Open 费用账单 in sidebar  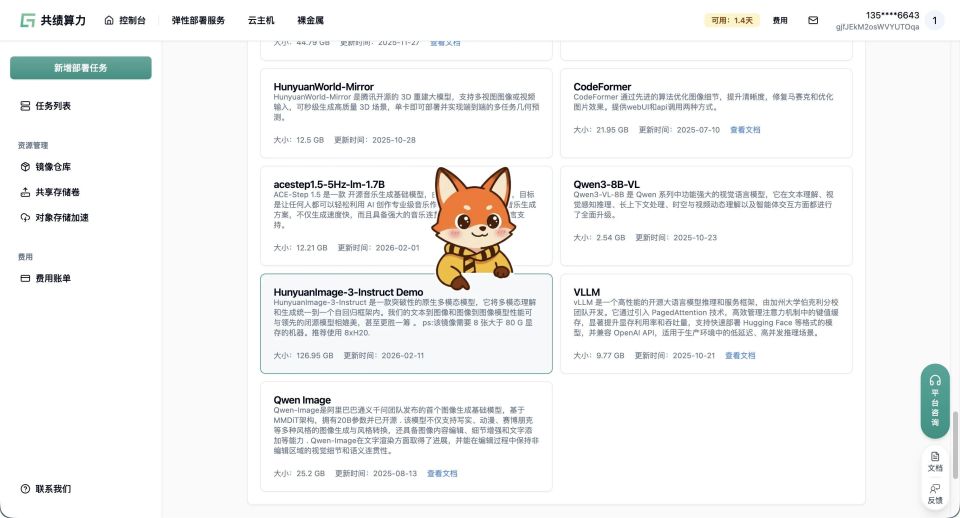[53, 278]
